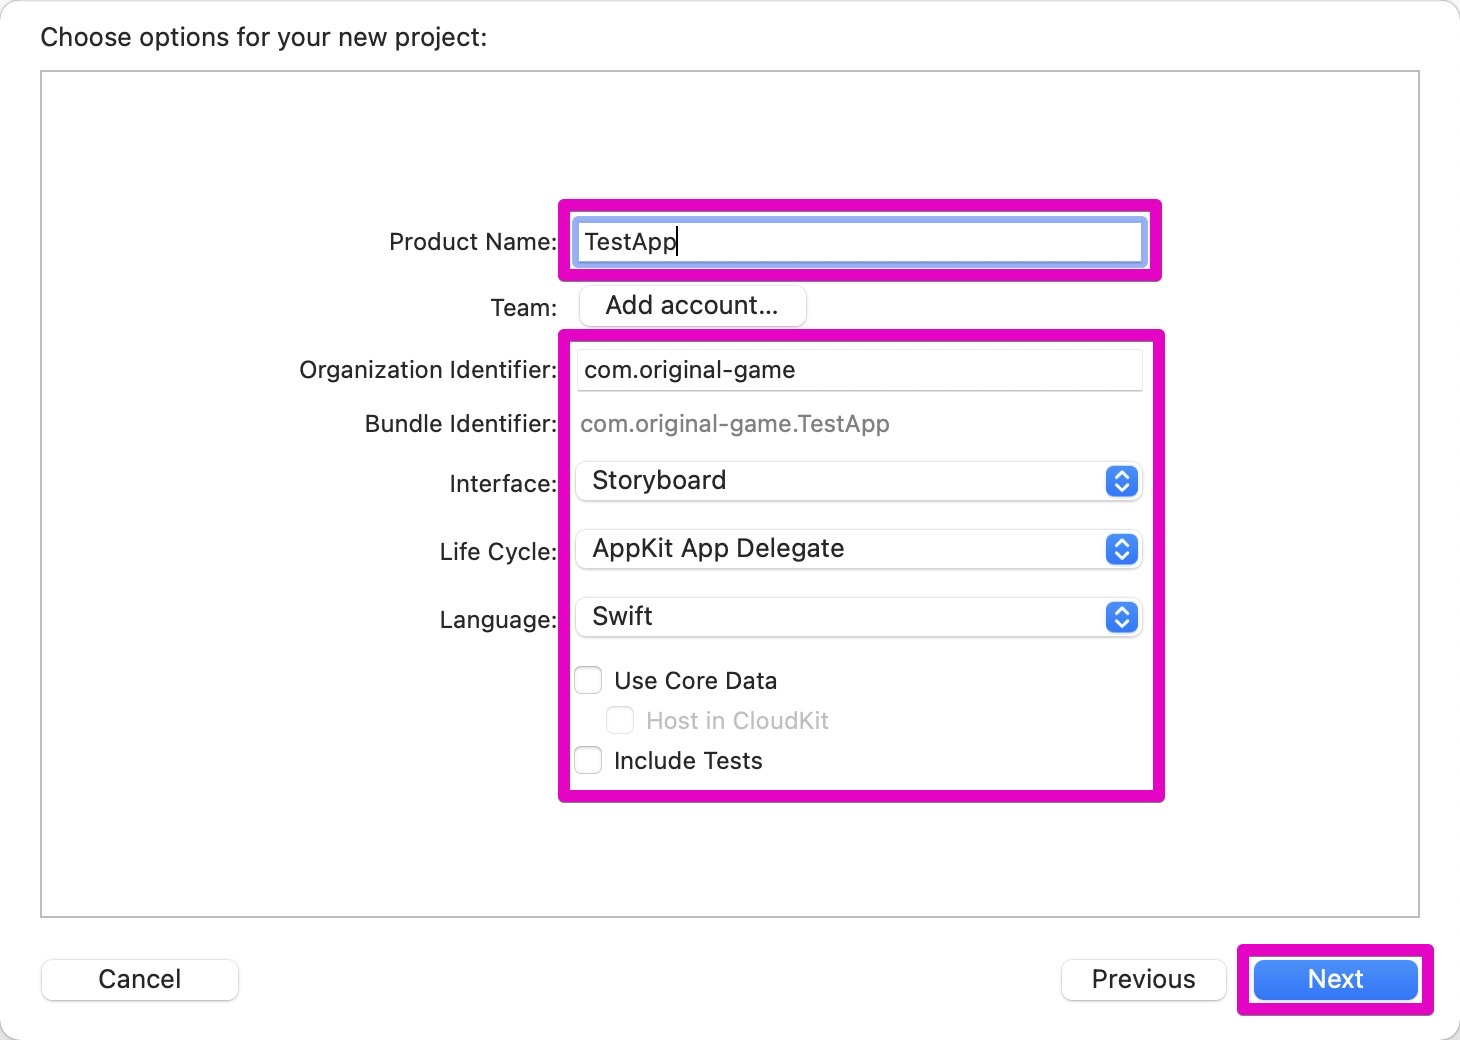Click the Add account… team button
The width and height of the screenshot is (1460, 1040).
pos(692,306)
